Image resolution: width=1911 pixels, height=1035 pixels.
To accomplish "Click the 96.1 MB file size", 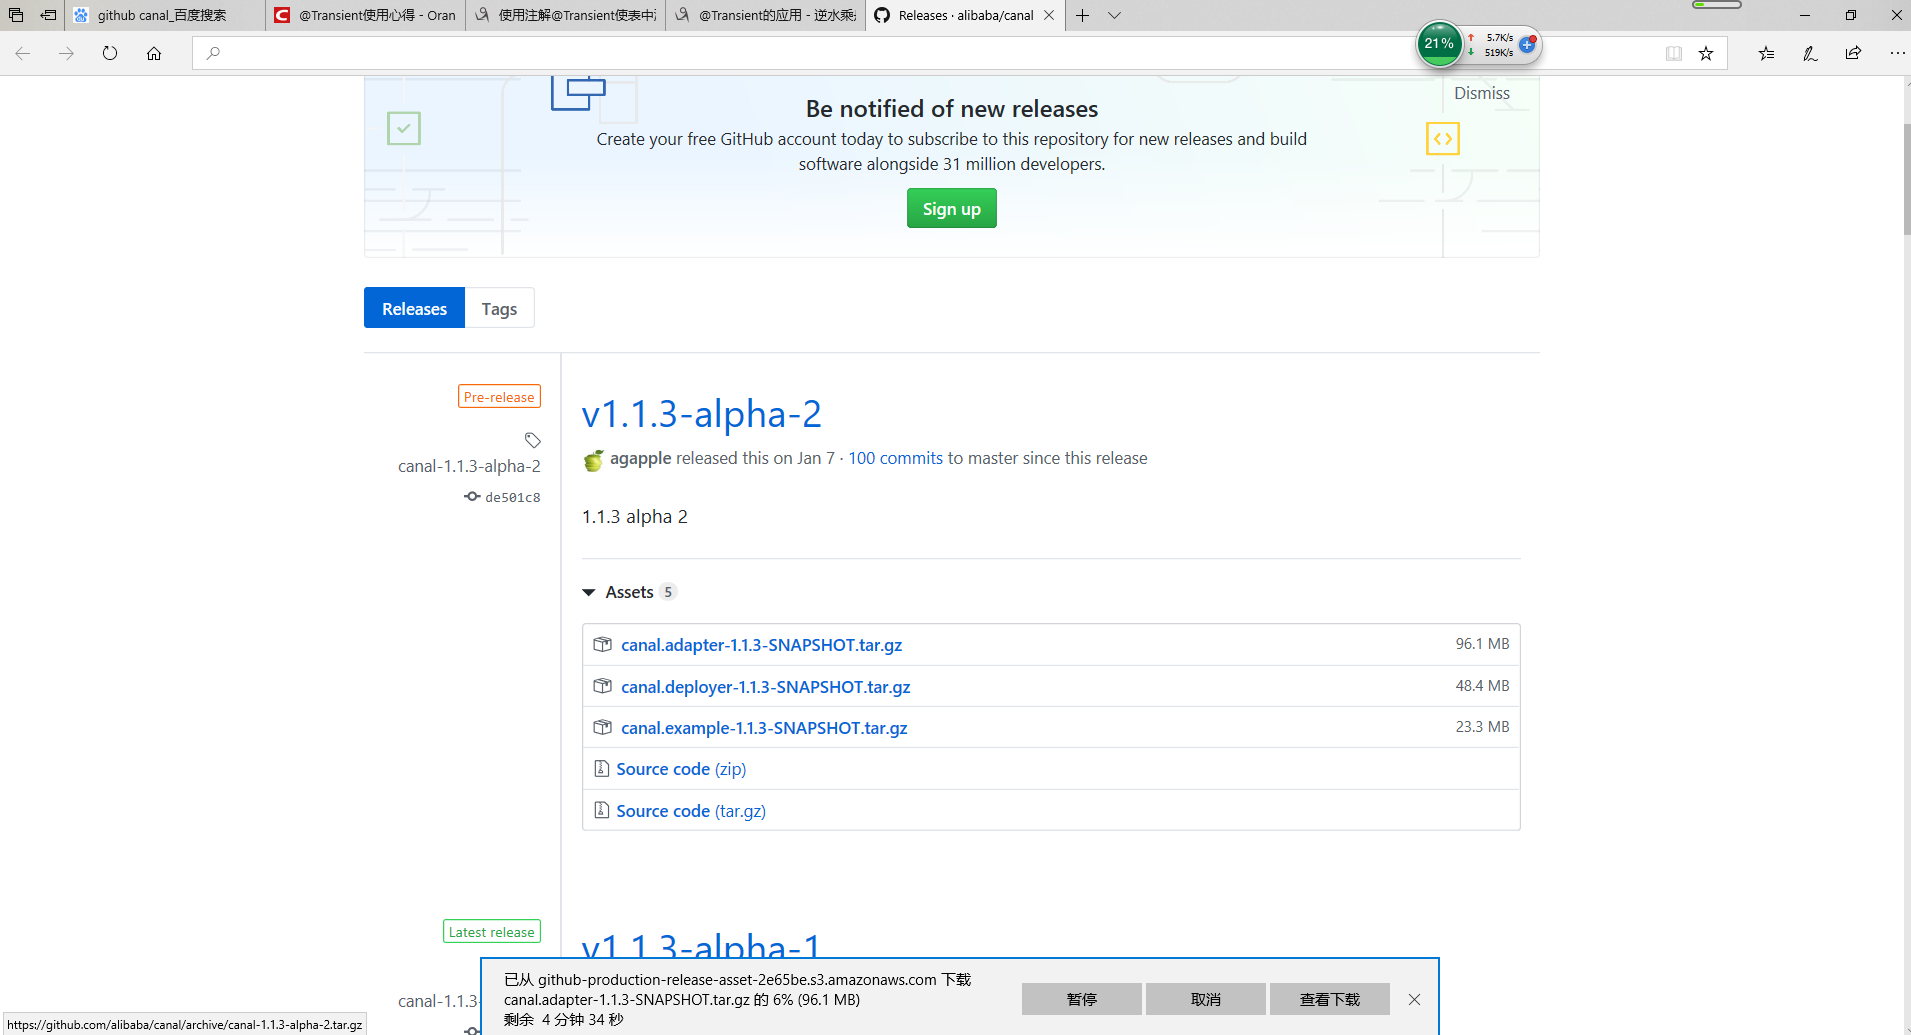I will pos(1482,644).
